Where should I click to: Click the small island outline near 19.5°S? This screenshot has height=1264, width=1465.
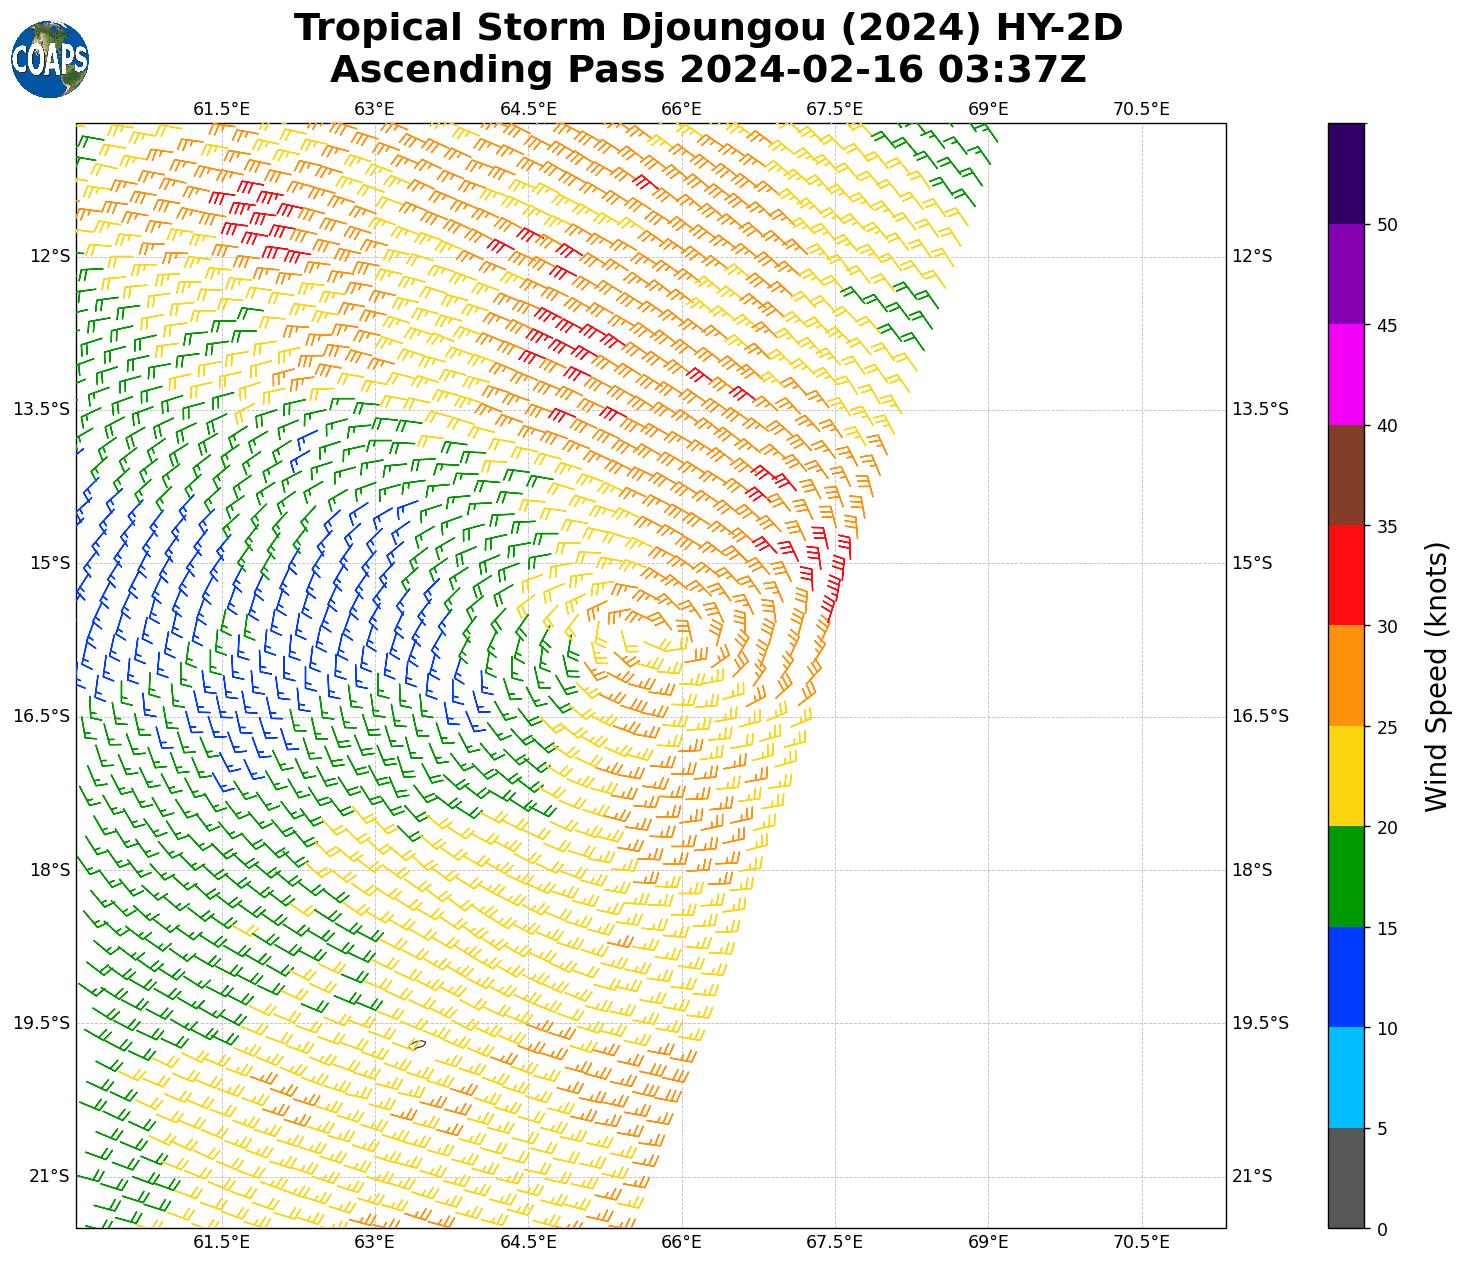(417, 1045)
